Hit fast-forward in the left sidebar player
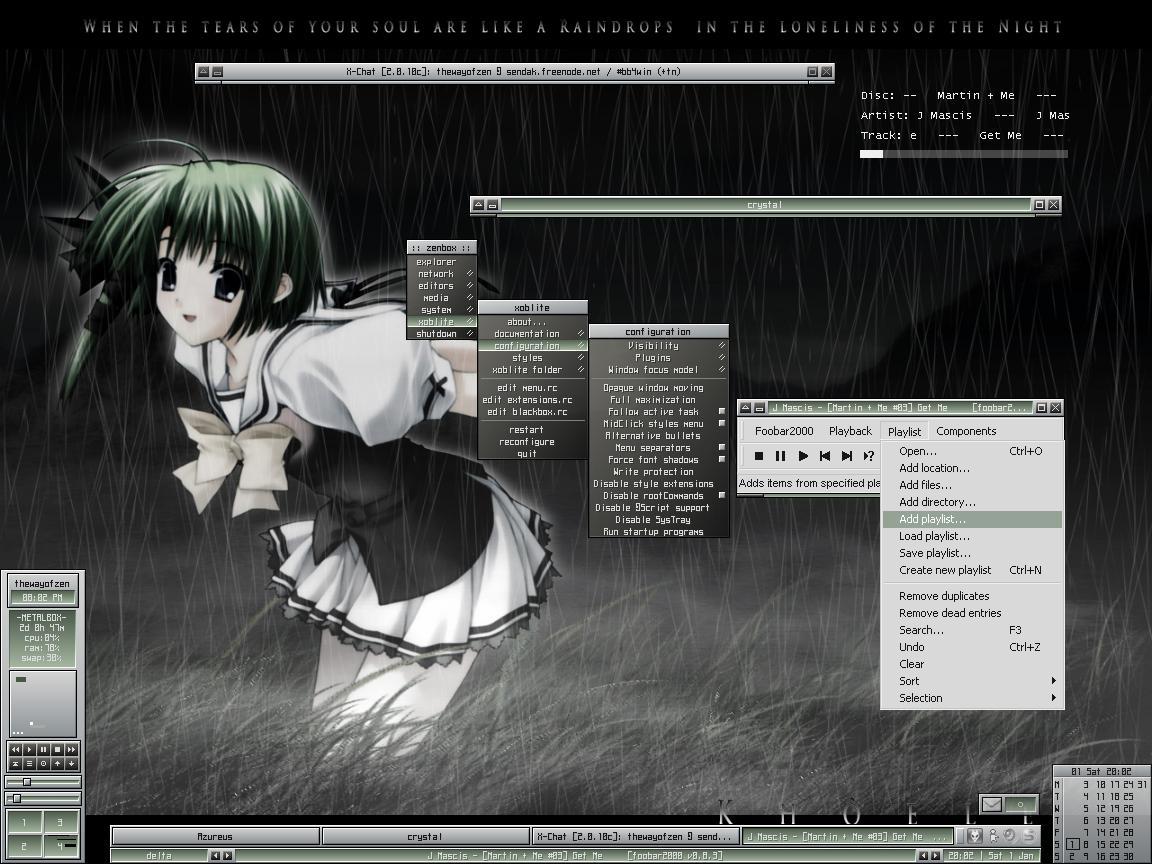1152x864 pixels. 71,749
